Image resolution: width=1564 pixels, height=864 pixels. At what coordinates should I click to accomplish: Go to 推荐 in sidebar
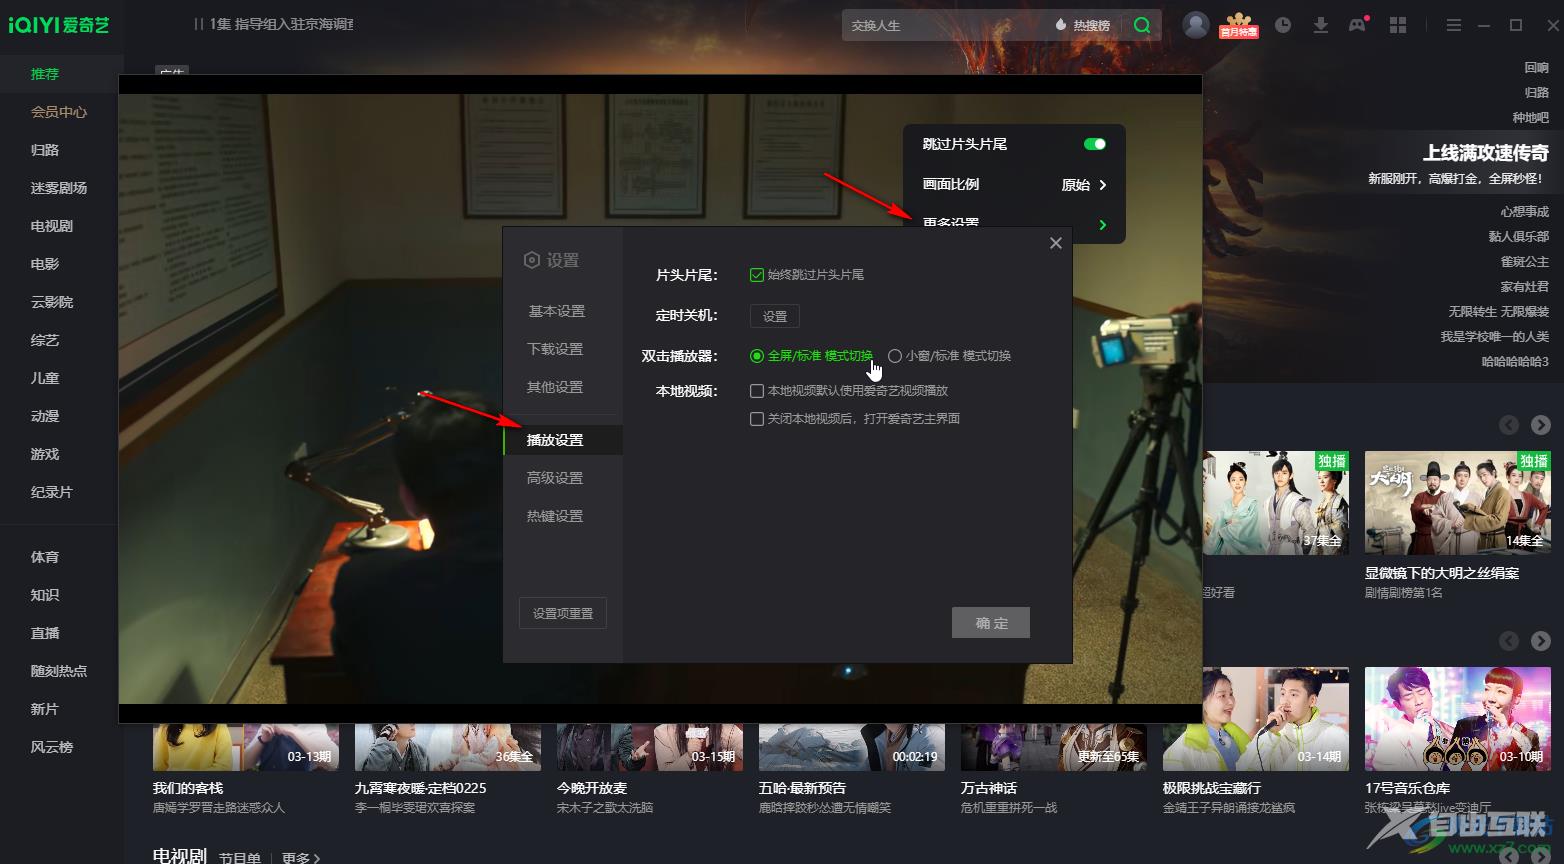pos(45,74)
